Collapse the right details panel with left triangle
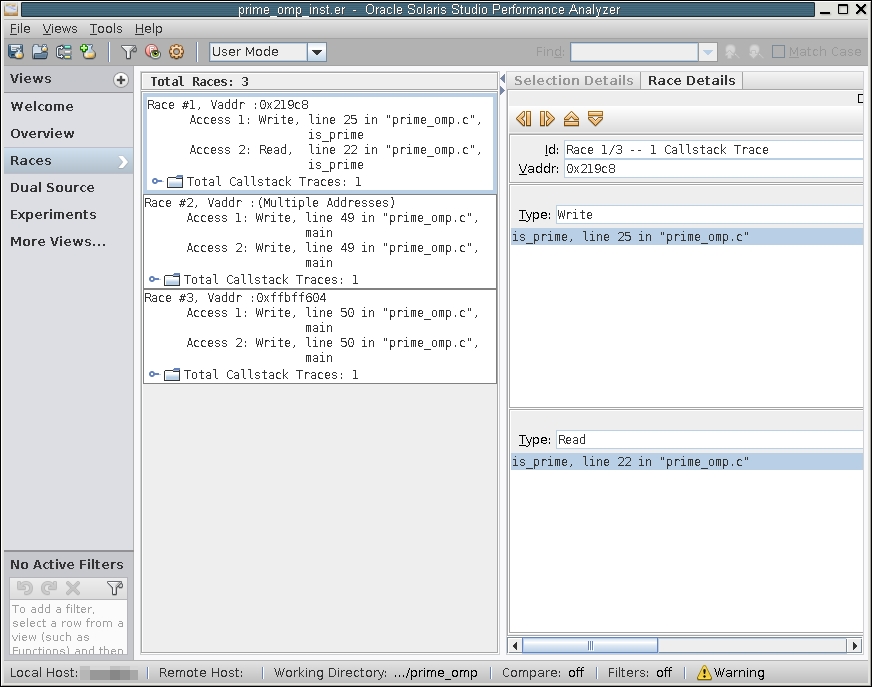Screen dimensions: 872x687 pos(502,78)
